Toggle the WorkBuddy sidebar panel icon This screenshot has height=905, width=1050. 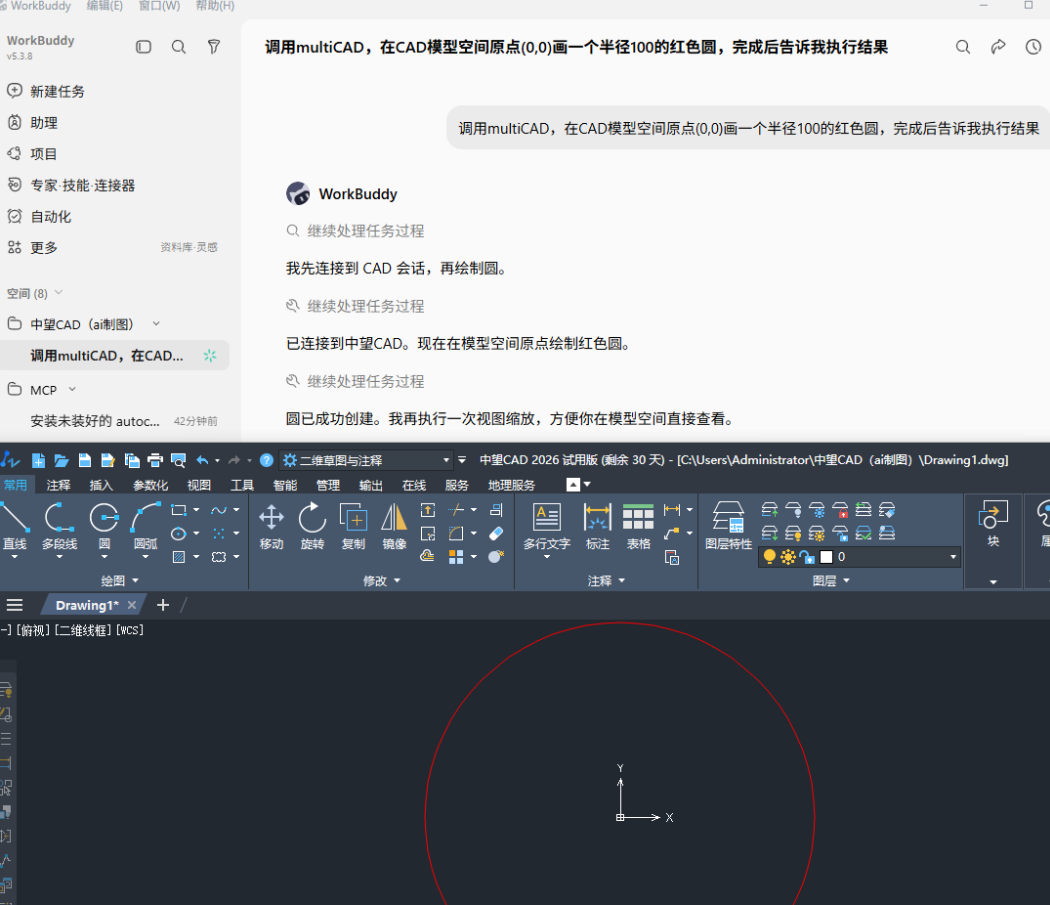(x=143, y=47)
